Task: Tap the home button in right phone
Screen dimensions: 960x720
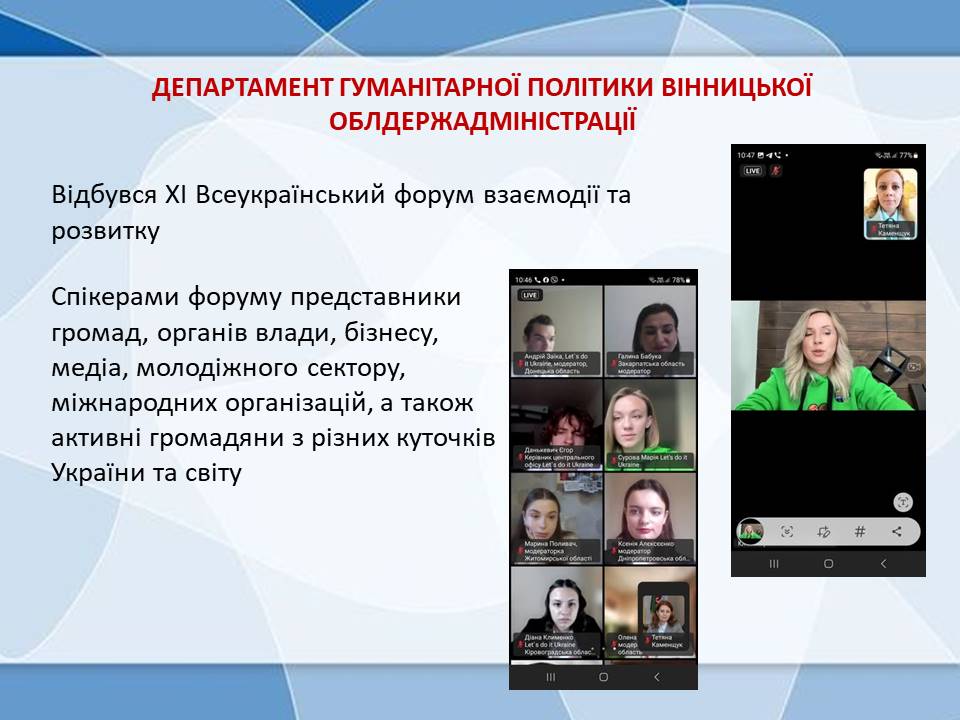Action: [x=828, y=564]
